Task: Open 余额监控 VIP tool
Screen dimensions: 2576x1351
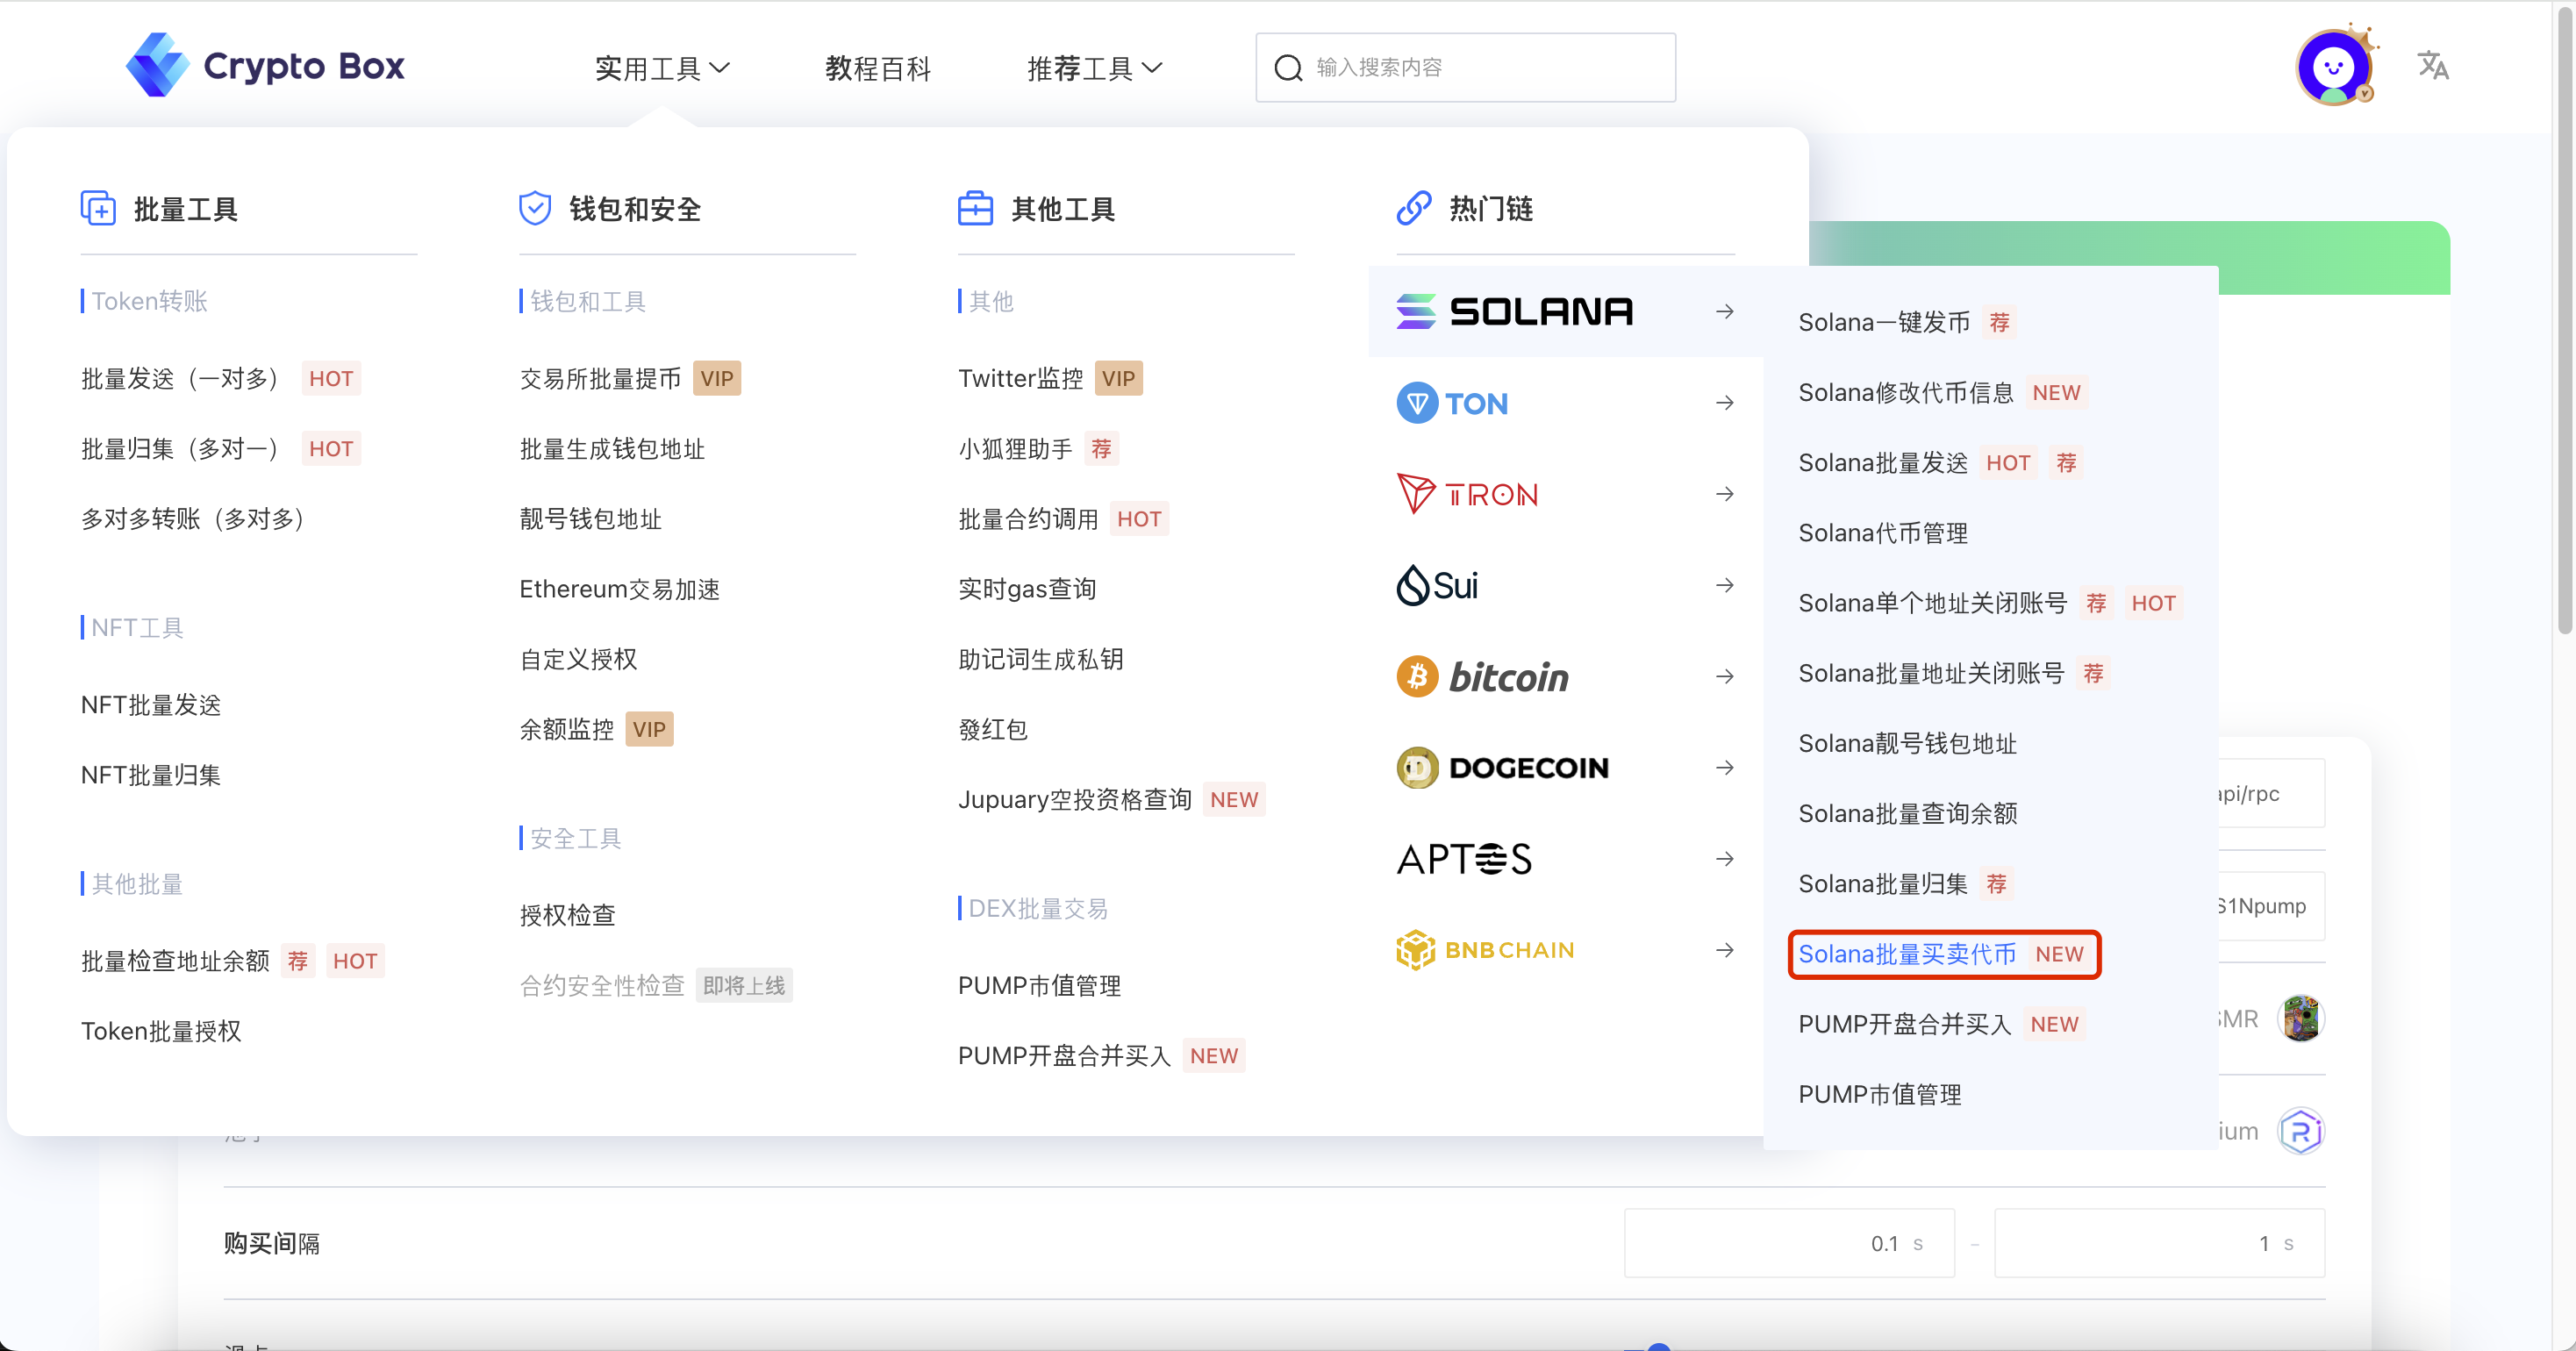Action: (x=567, y=729)
